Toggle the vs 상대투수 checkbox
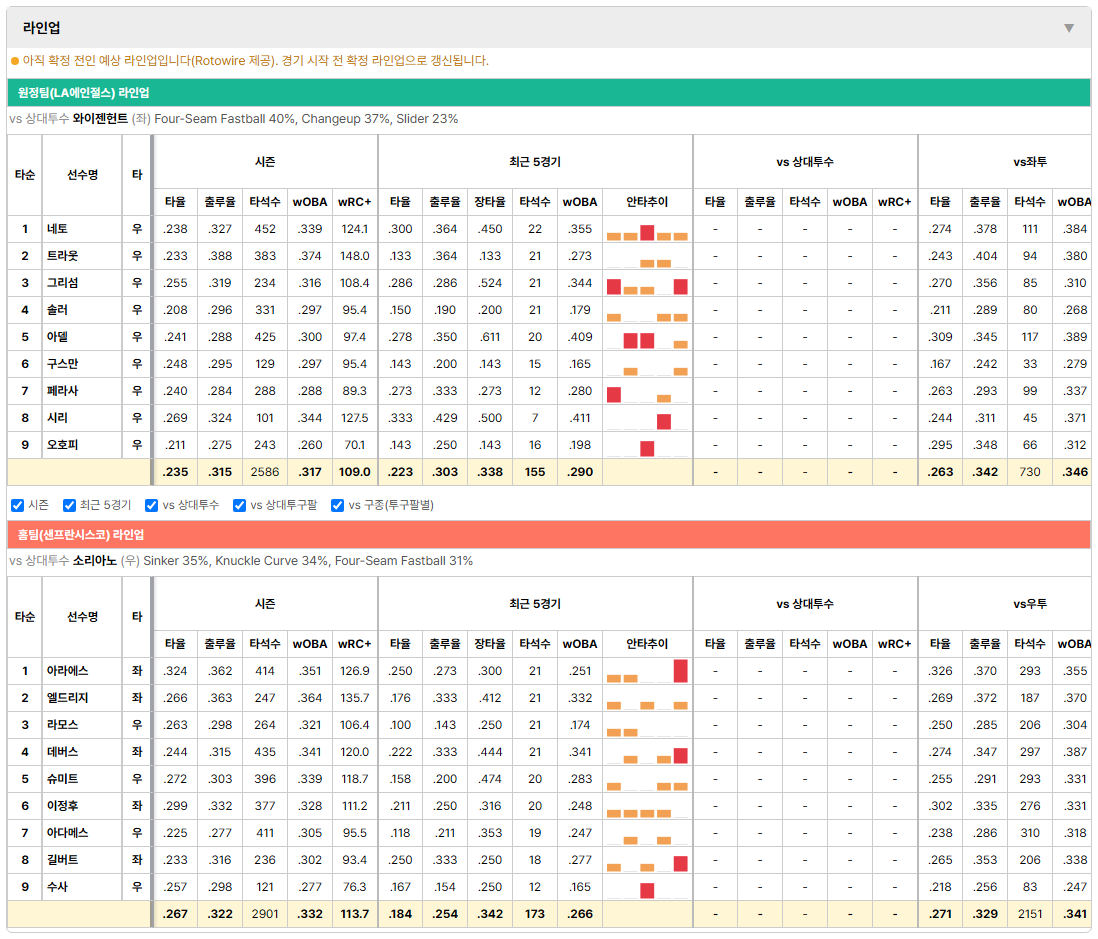1098x939 pixels. click(x=151, y=505)
